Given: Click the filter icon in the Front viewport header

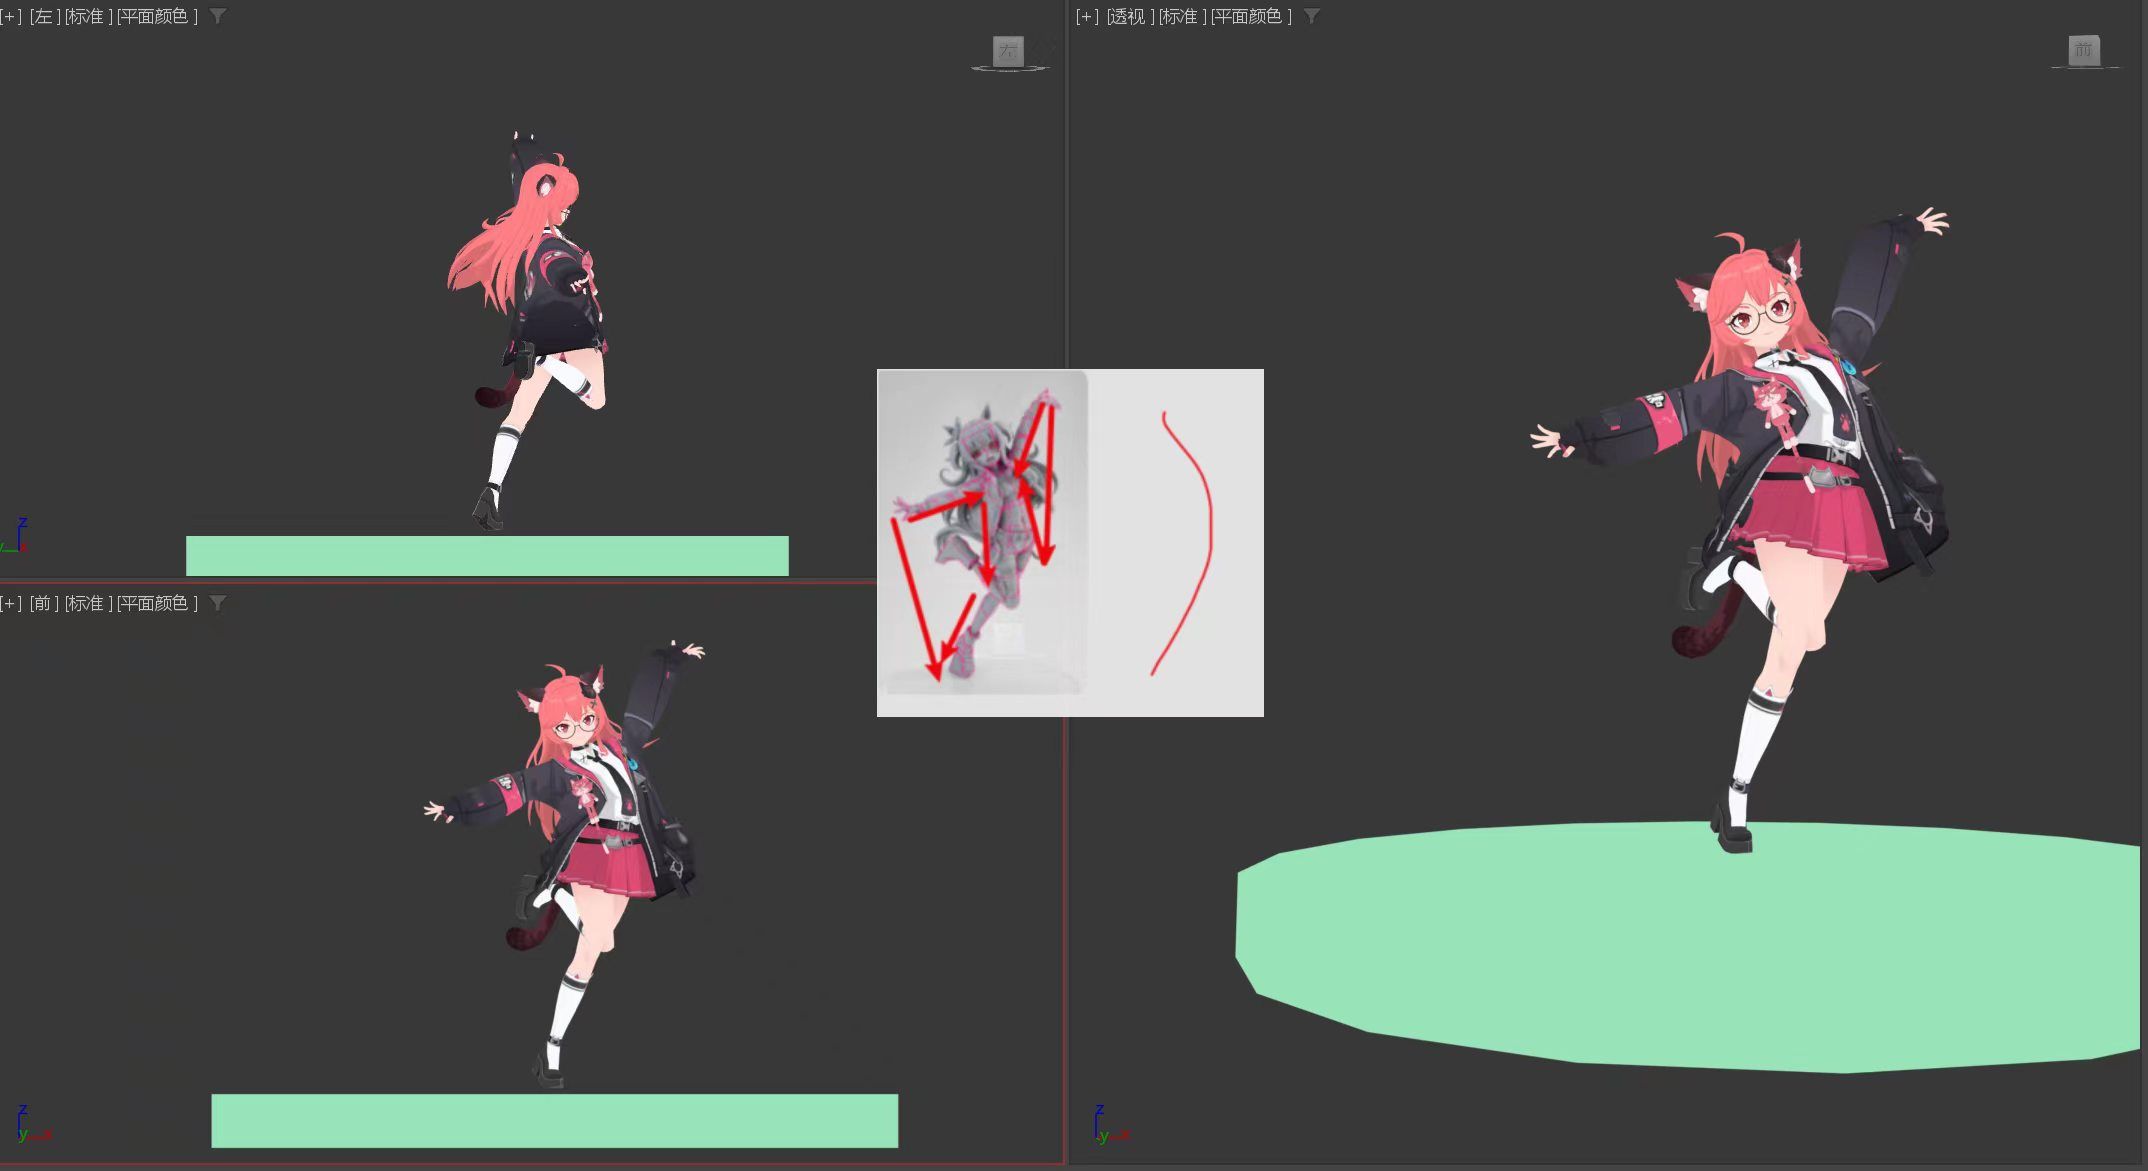Looking at the screenshot, I should point(218,603).
